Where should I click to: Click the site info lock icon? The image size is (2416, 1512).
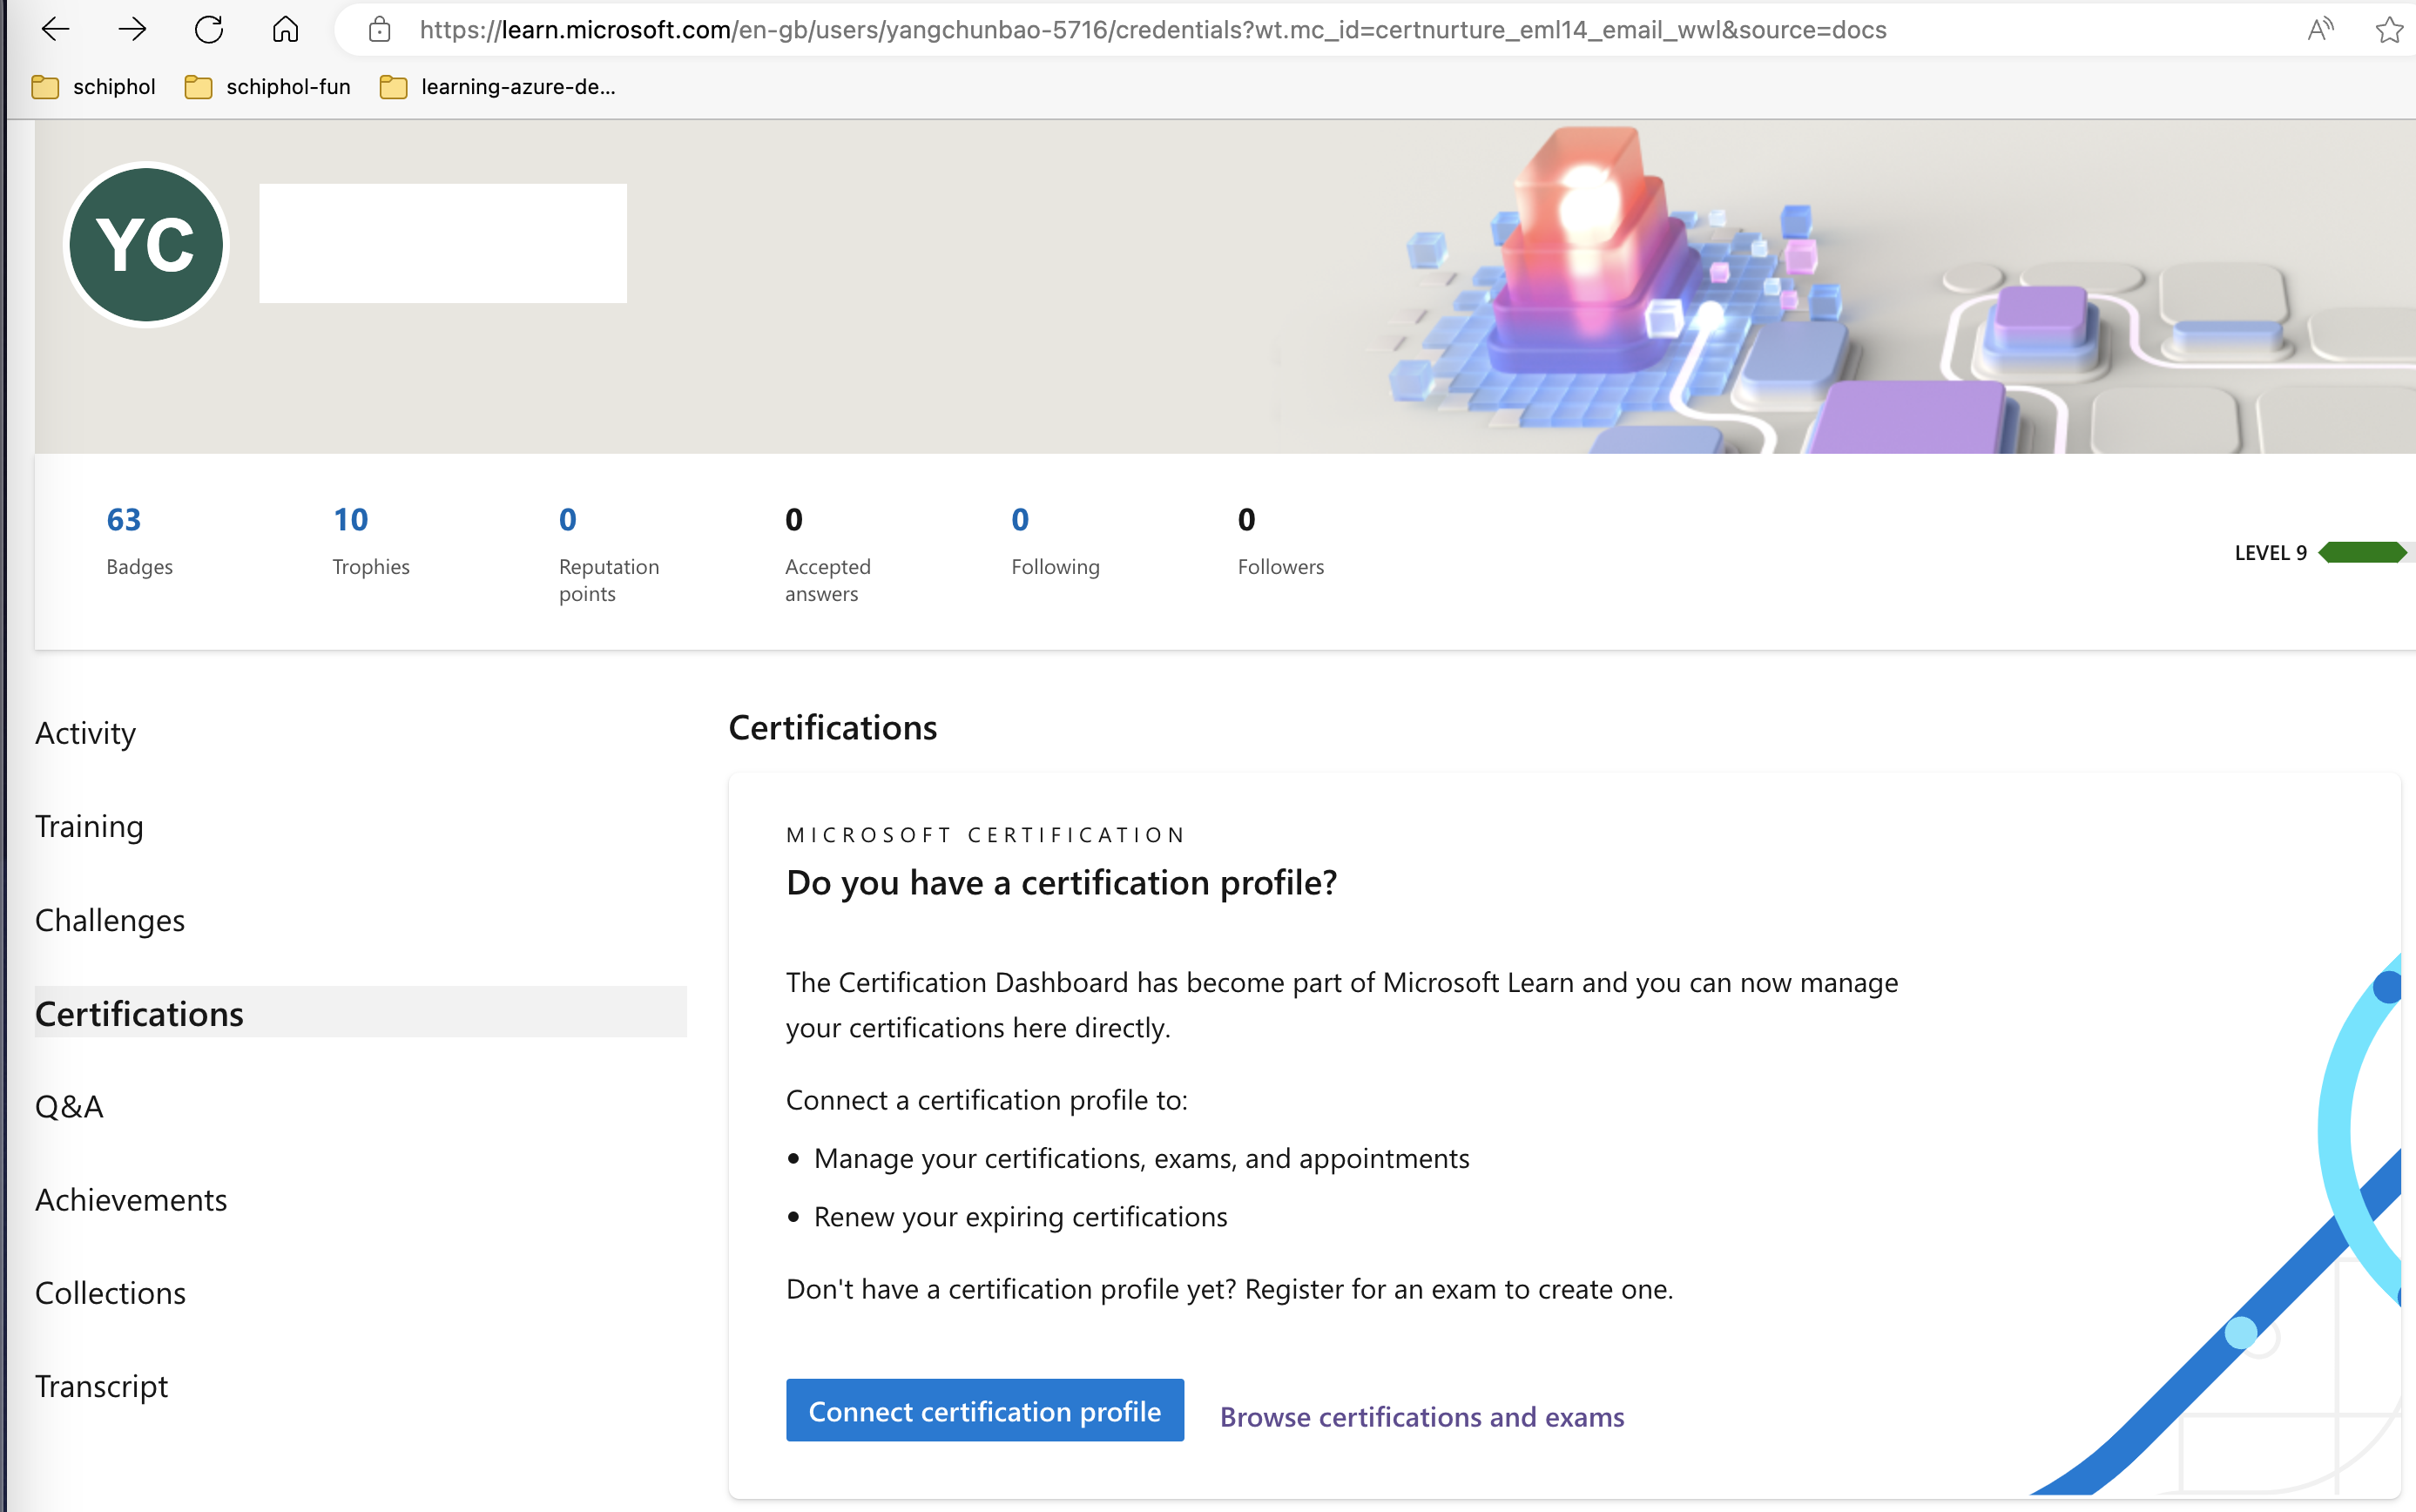(x=379, y=30)
